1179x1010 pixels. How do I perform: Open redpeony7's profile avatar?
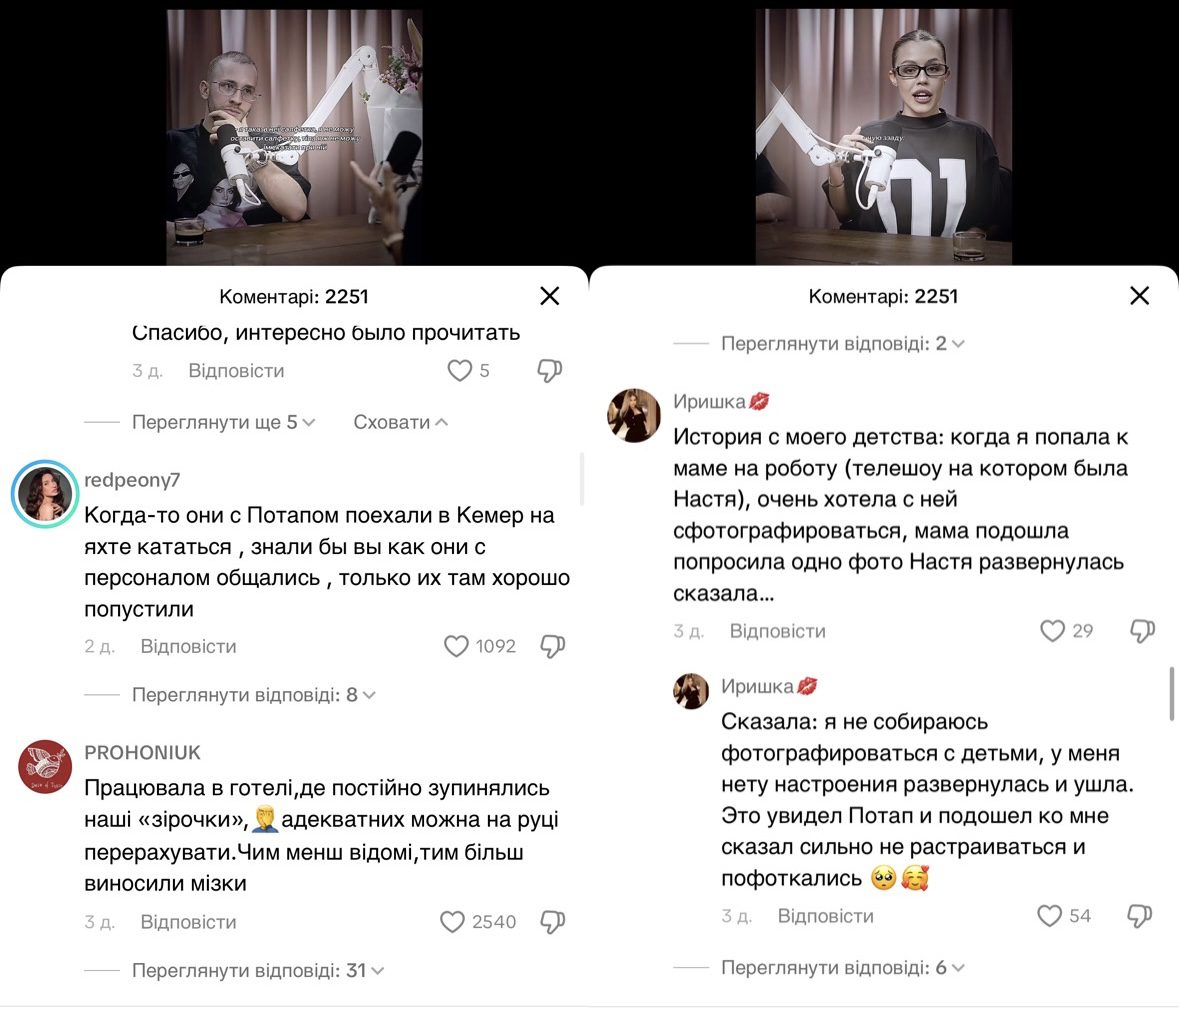click(44, 494)
